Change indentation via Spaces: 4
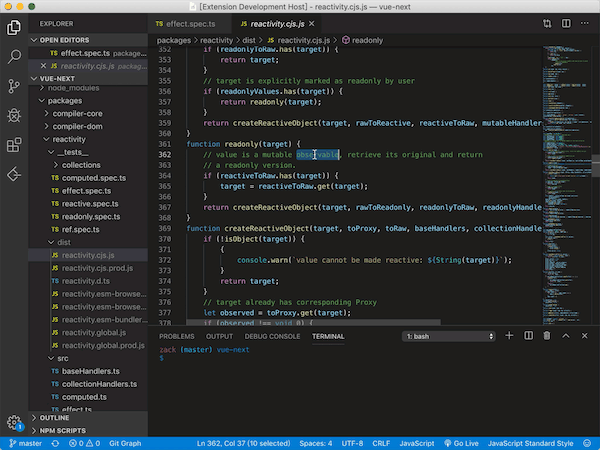This screenshot has height=450, width=600. click(316, 443)
